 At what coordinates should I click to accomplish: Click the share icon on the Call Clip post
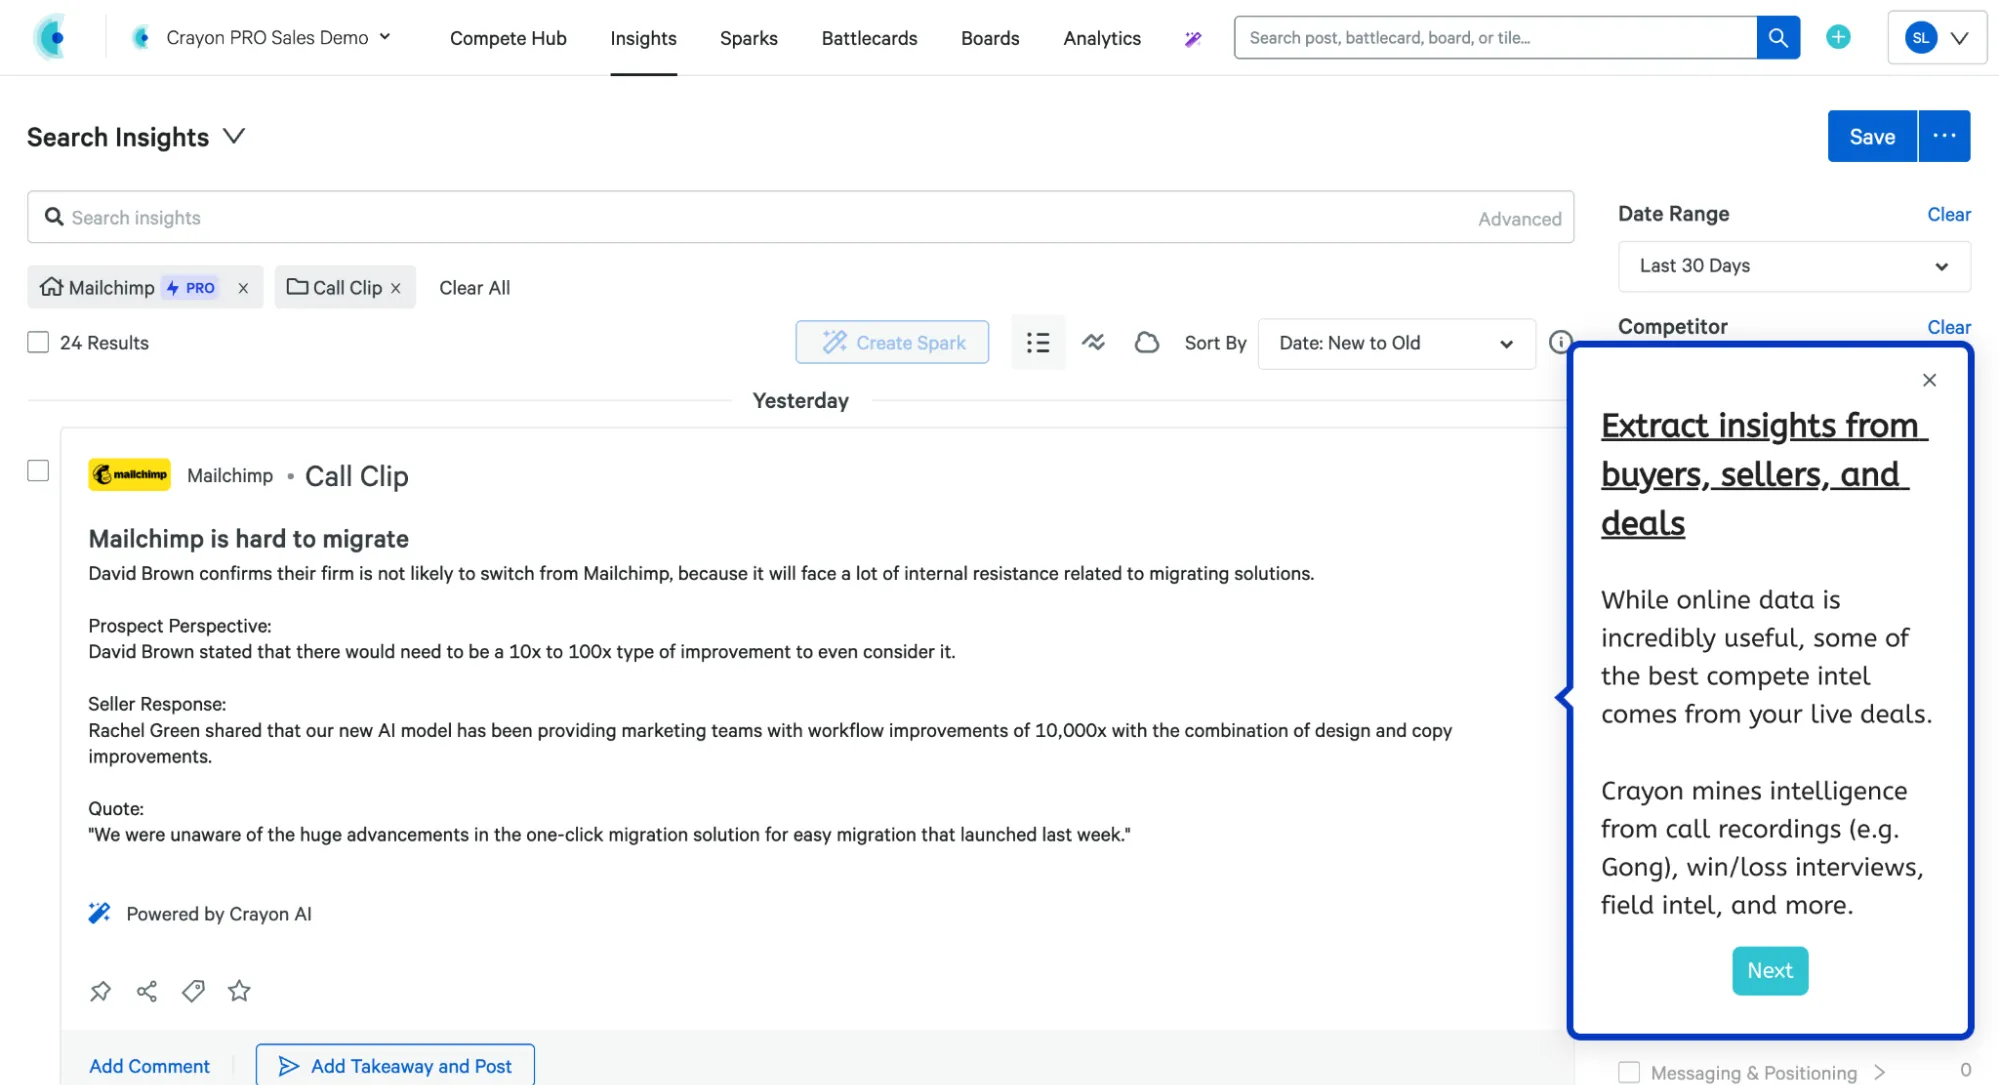[x=147, y=991]
